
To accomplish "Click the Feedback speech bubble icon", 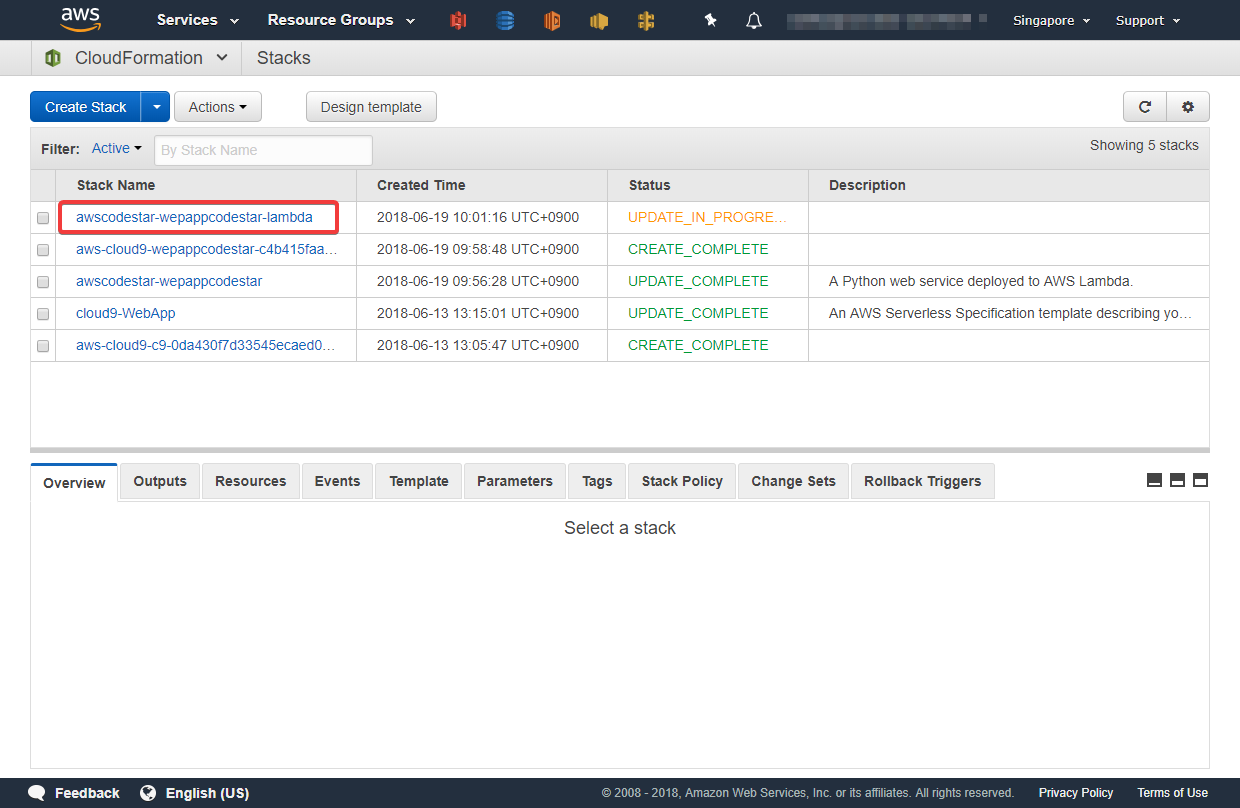I will (x=37, y=793).
